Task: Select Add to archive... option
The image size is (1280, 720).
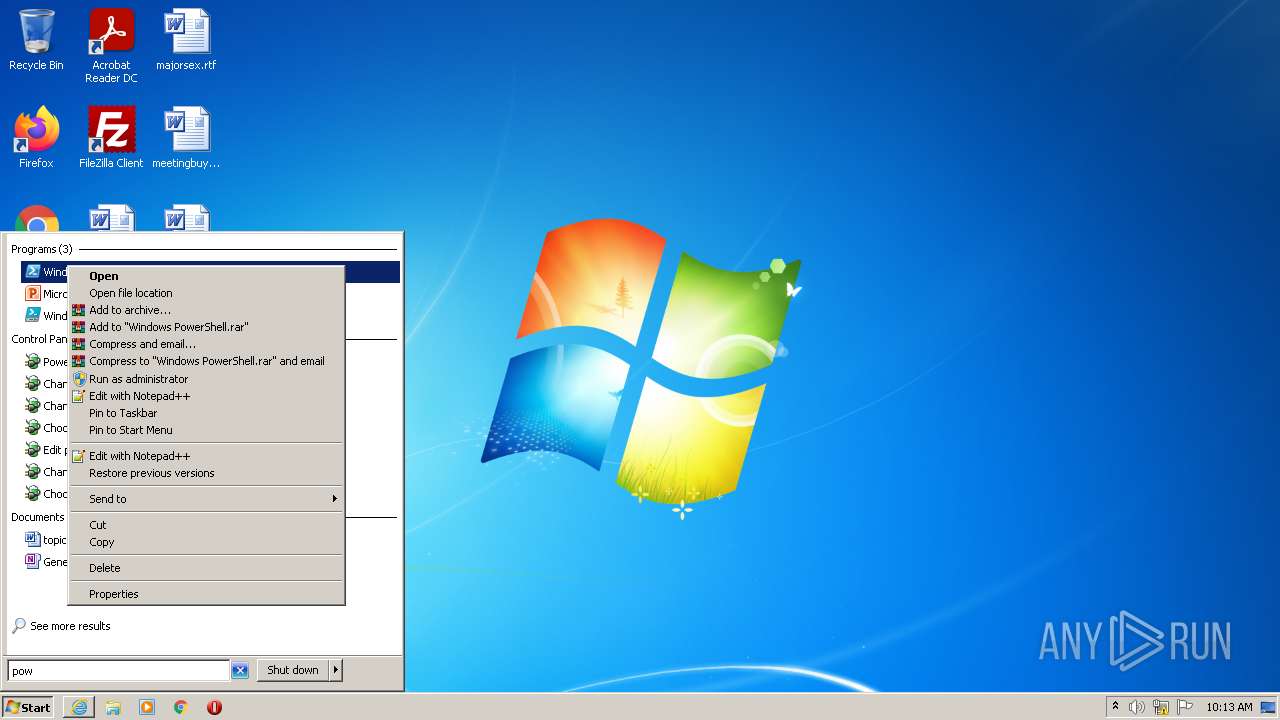Action: pos(206,310)
